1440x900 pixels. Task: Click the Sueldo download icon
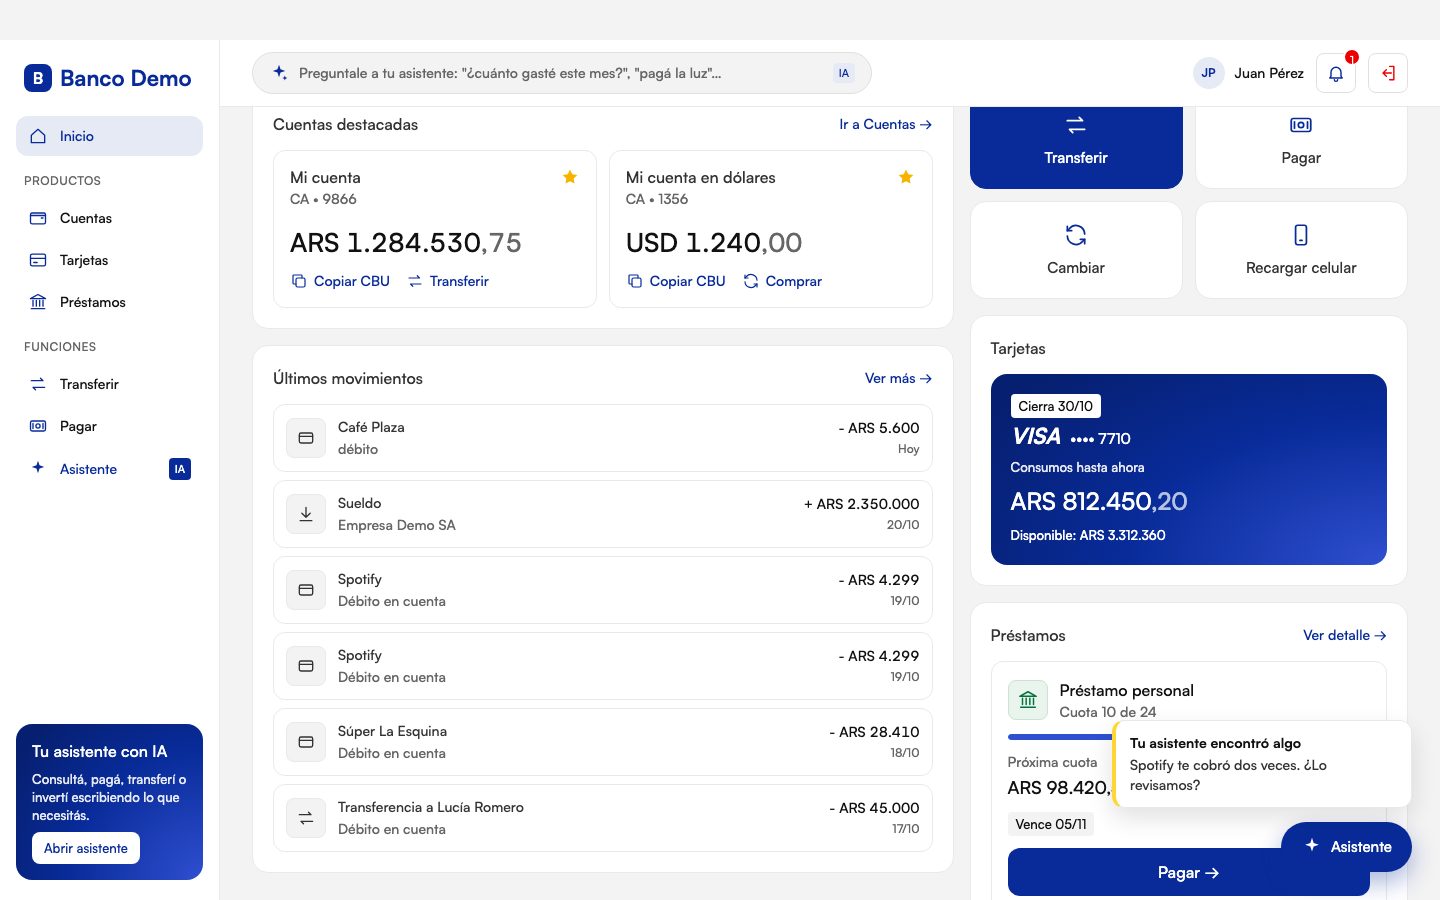306,514
